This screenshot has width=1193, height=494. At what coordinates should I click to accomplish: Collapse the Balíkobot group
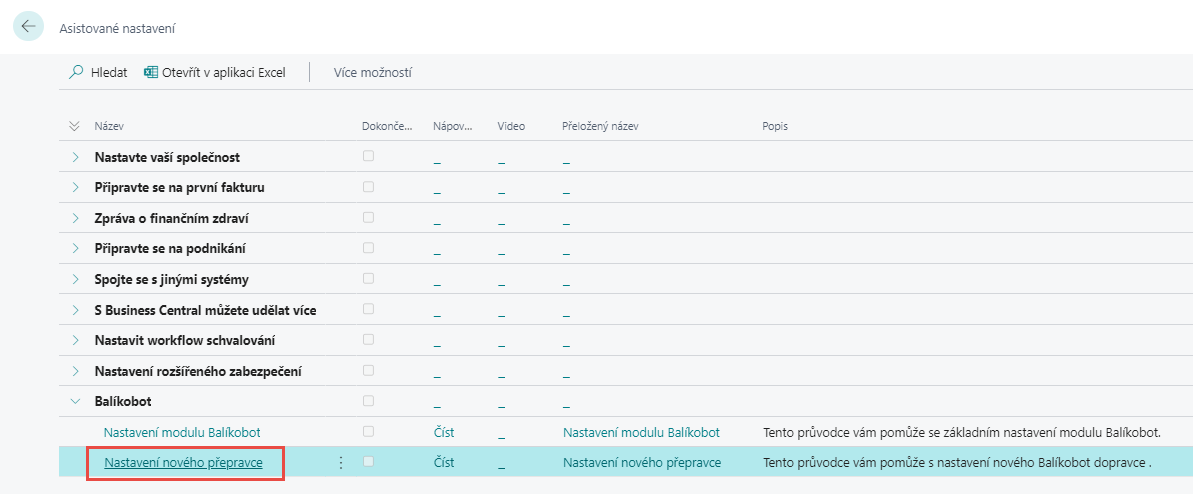75,402
